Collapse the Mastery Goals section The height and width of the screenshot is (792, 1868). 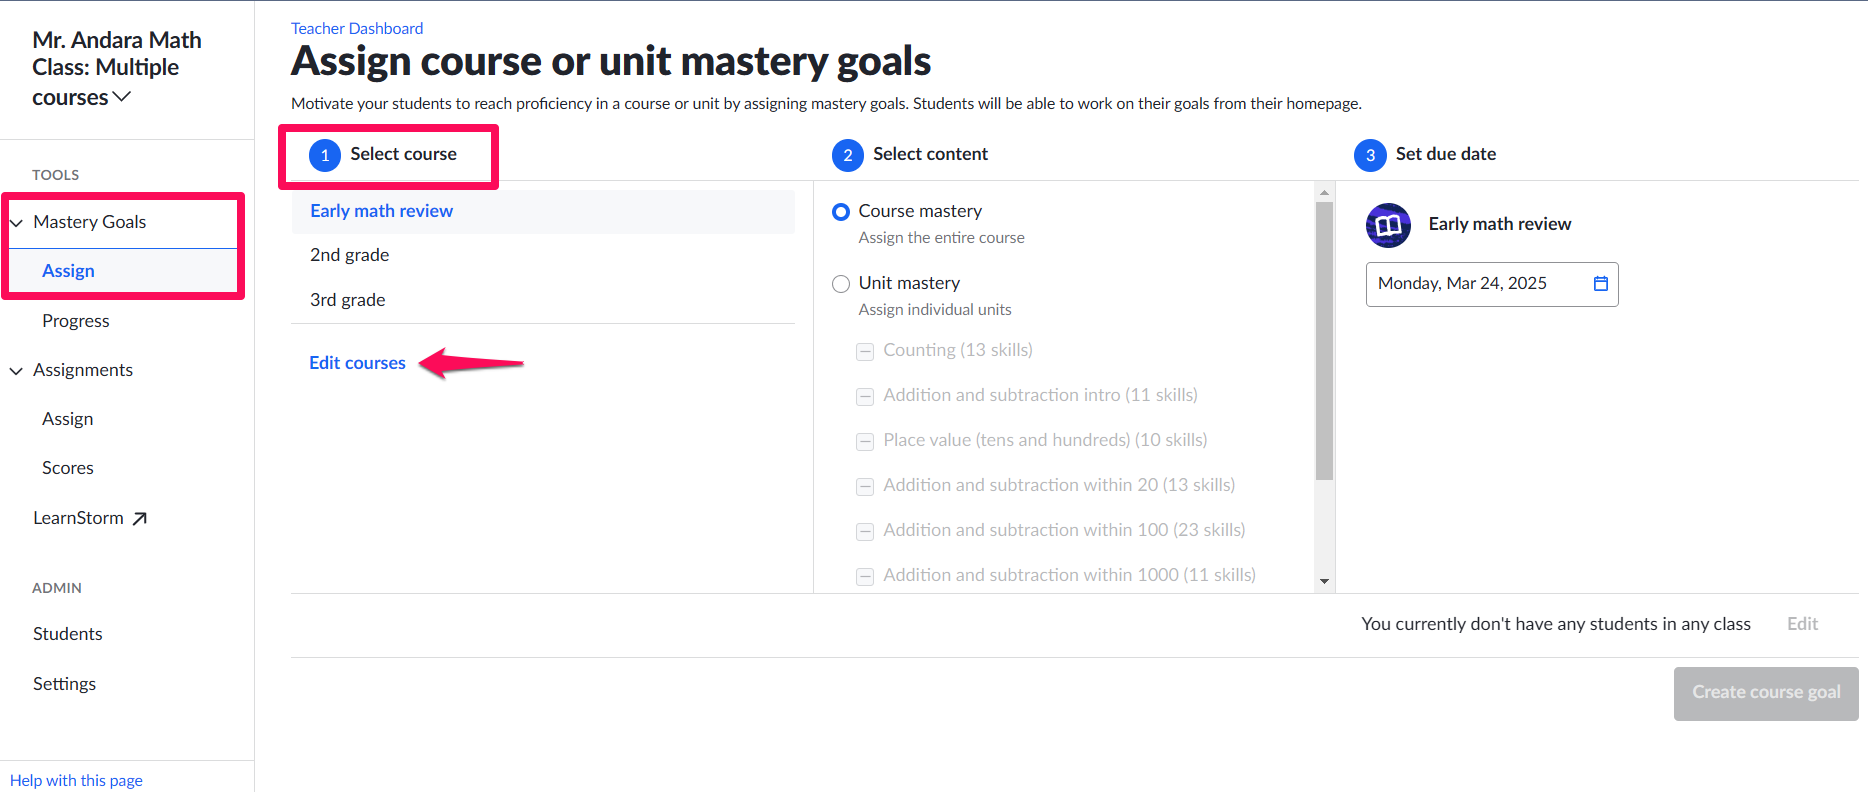(x=17, y=223)
